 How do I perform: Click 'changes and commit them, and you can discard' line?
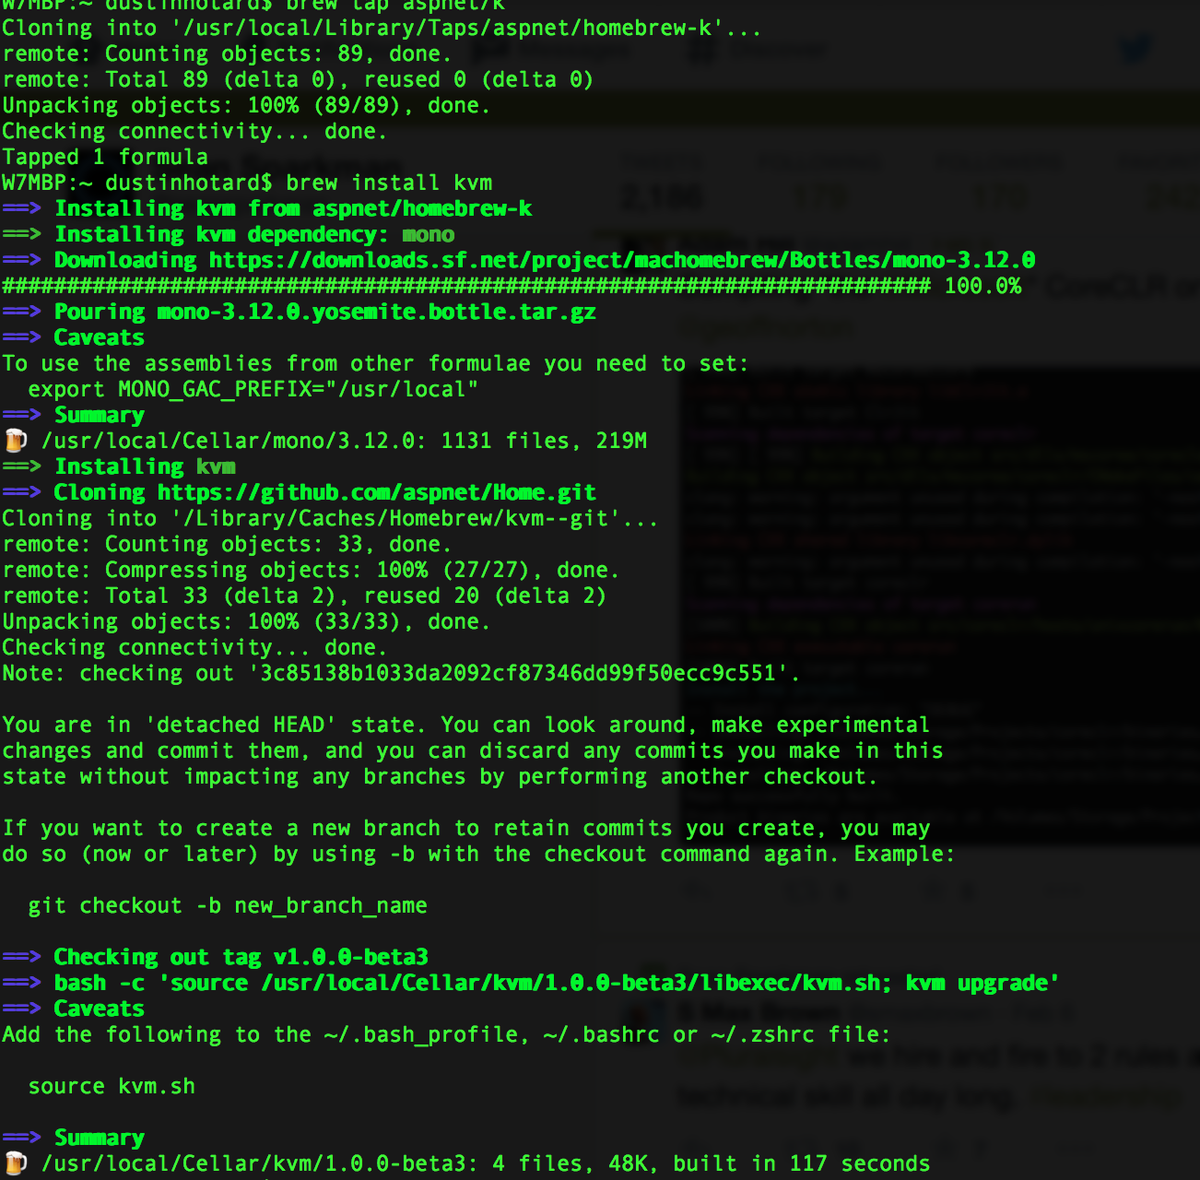pos(473,751)
